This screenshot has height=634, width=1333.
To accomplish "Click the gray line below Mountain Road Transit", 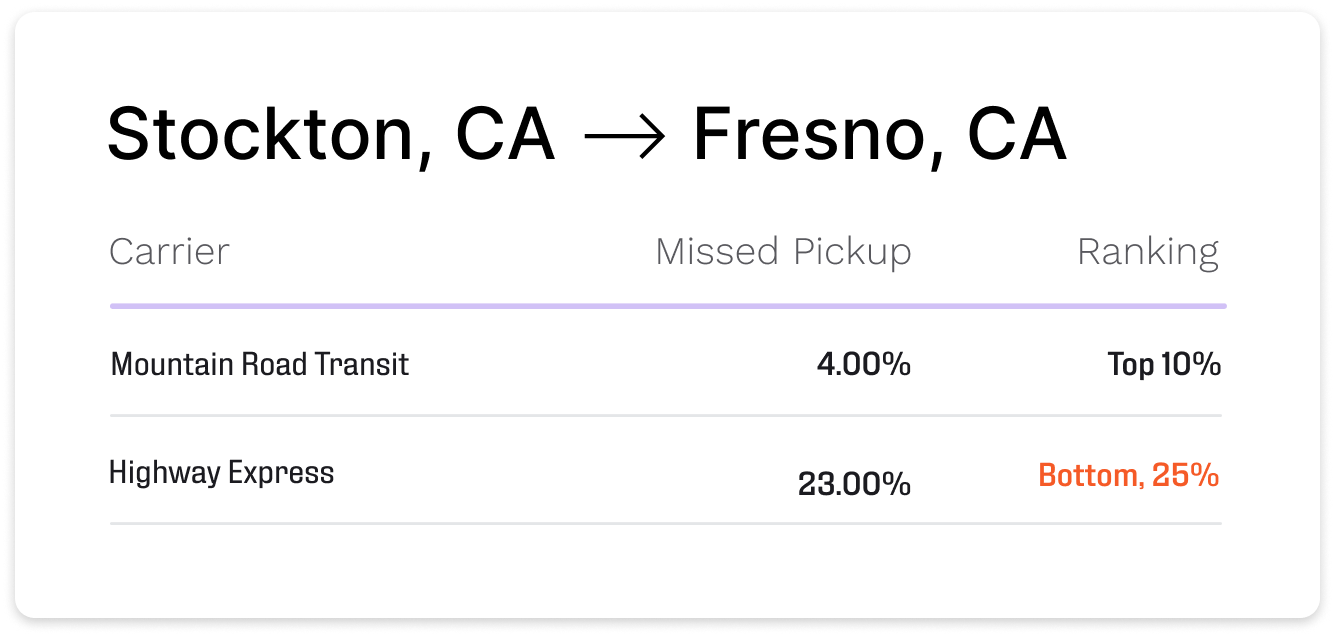I will (666, 415).
